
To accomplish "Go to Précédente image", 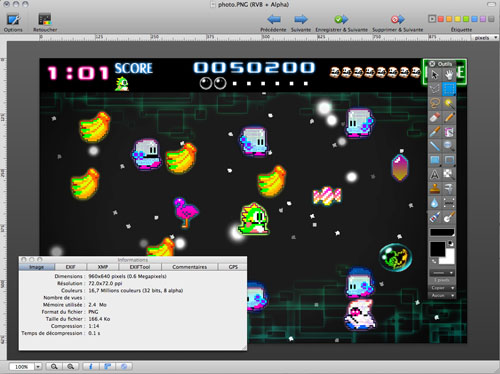I will (x=273, y=23).
